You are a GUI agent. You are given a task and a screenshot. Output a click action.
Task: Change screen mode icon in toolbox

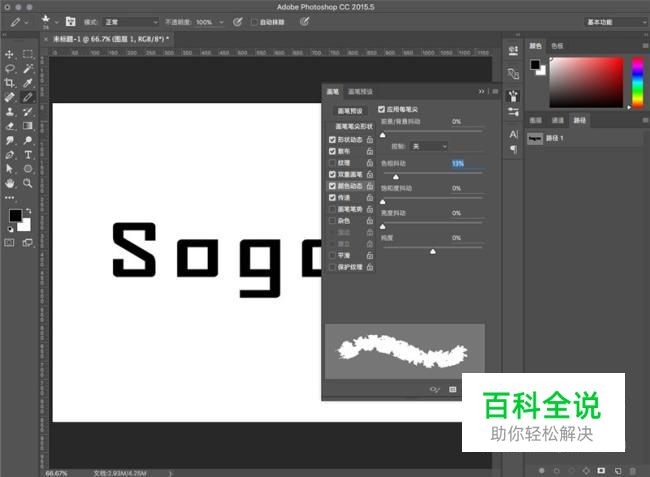coord(28,243)
